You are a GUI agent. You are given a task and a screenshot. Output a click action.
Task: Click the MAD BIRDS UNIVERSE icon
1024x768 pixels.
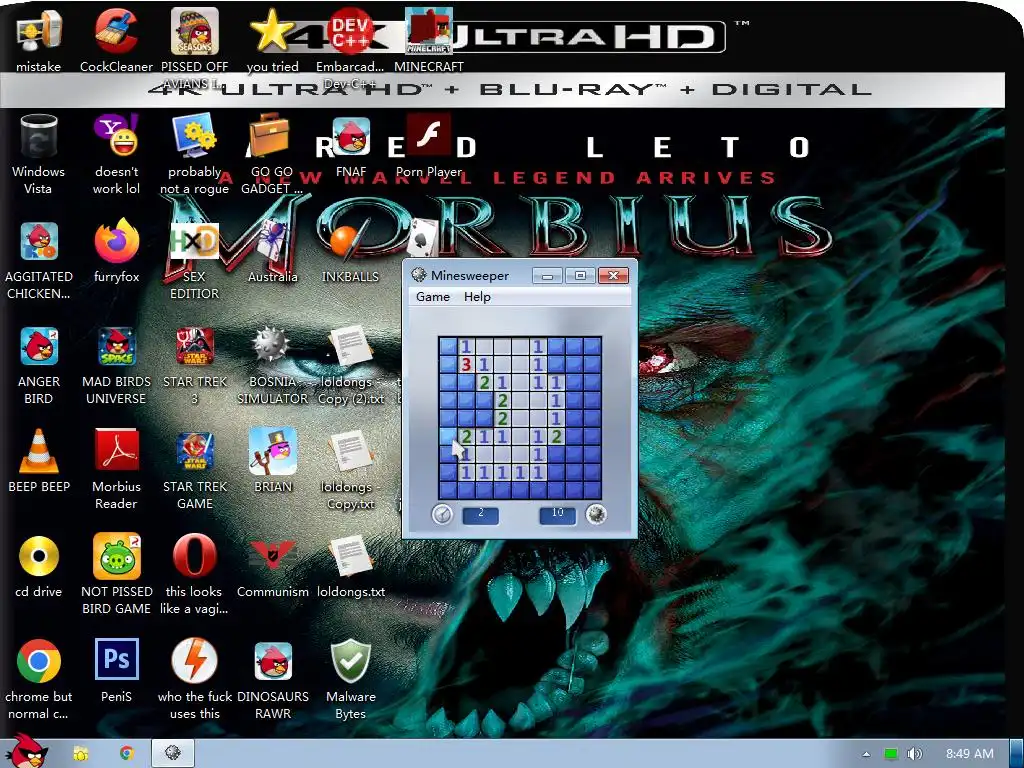coord(116,364)
